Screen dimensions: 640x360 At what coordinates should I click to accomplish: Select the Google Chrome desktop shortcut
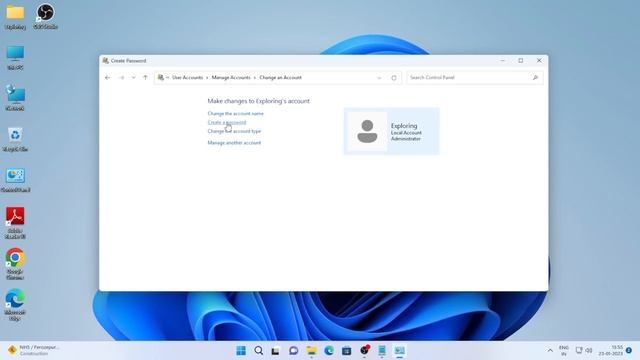16,264
